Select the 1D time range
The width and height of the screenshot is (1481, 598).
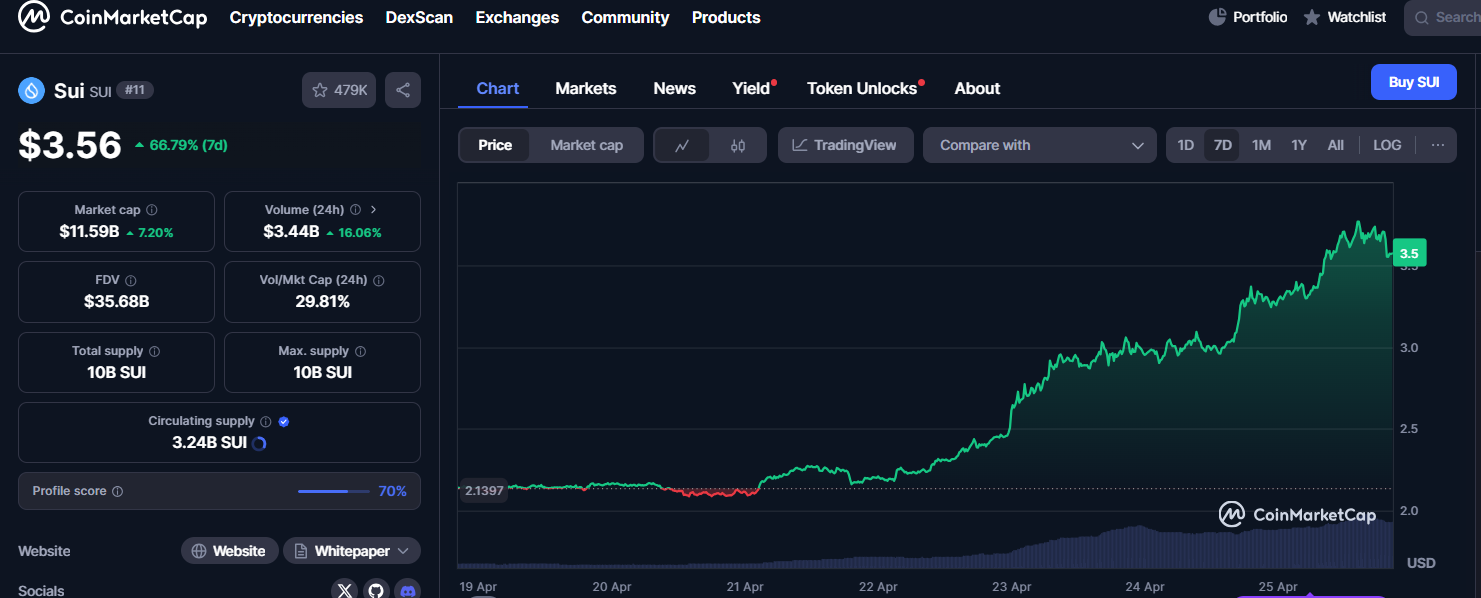coord(1185,145)
